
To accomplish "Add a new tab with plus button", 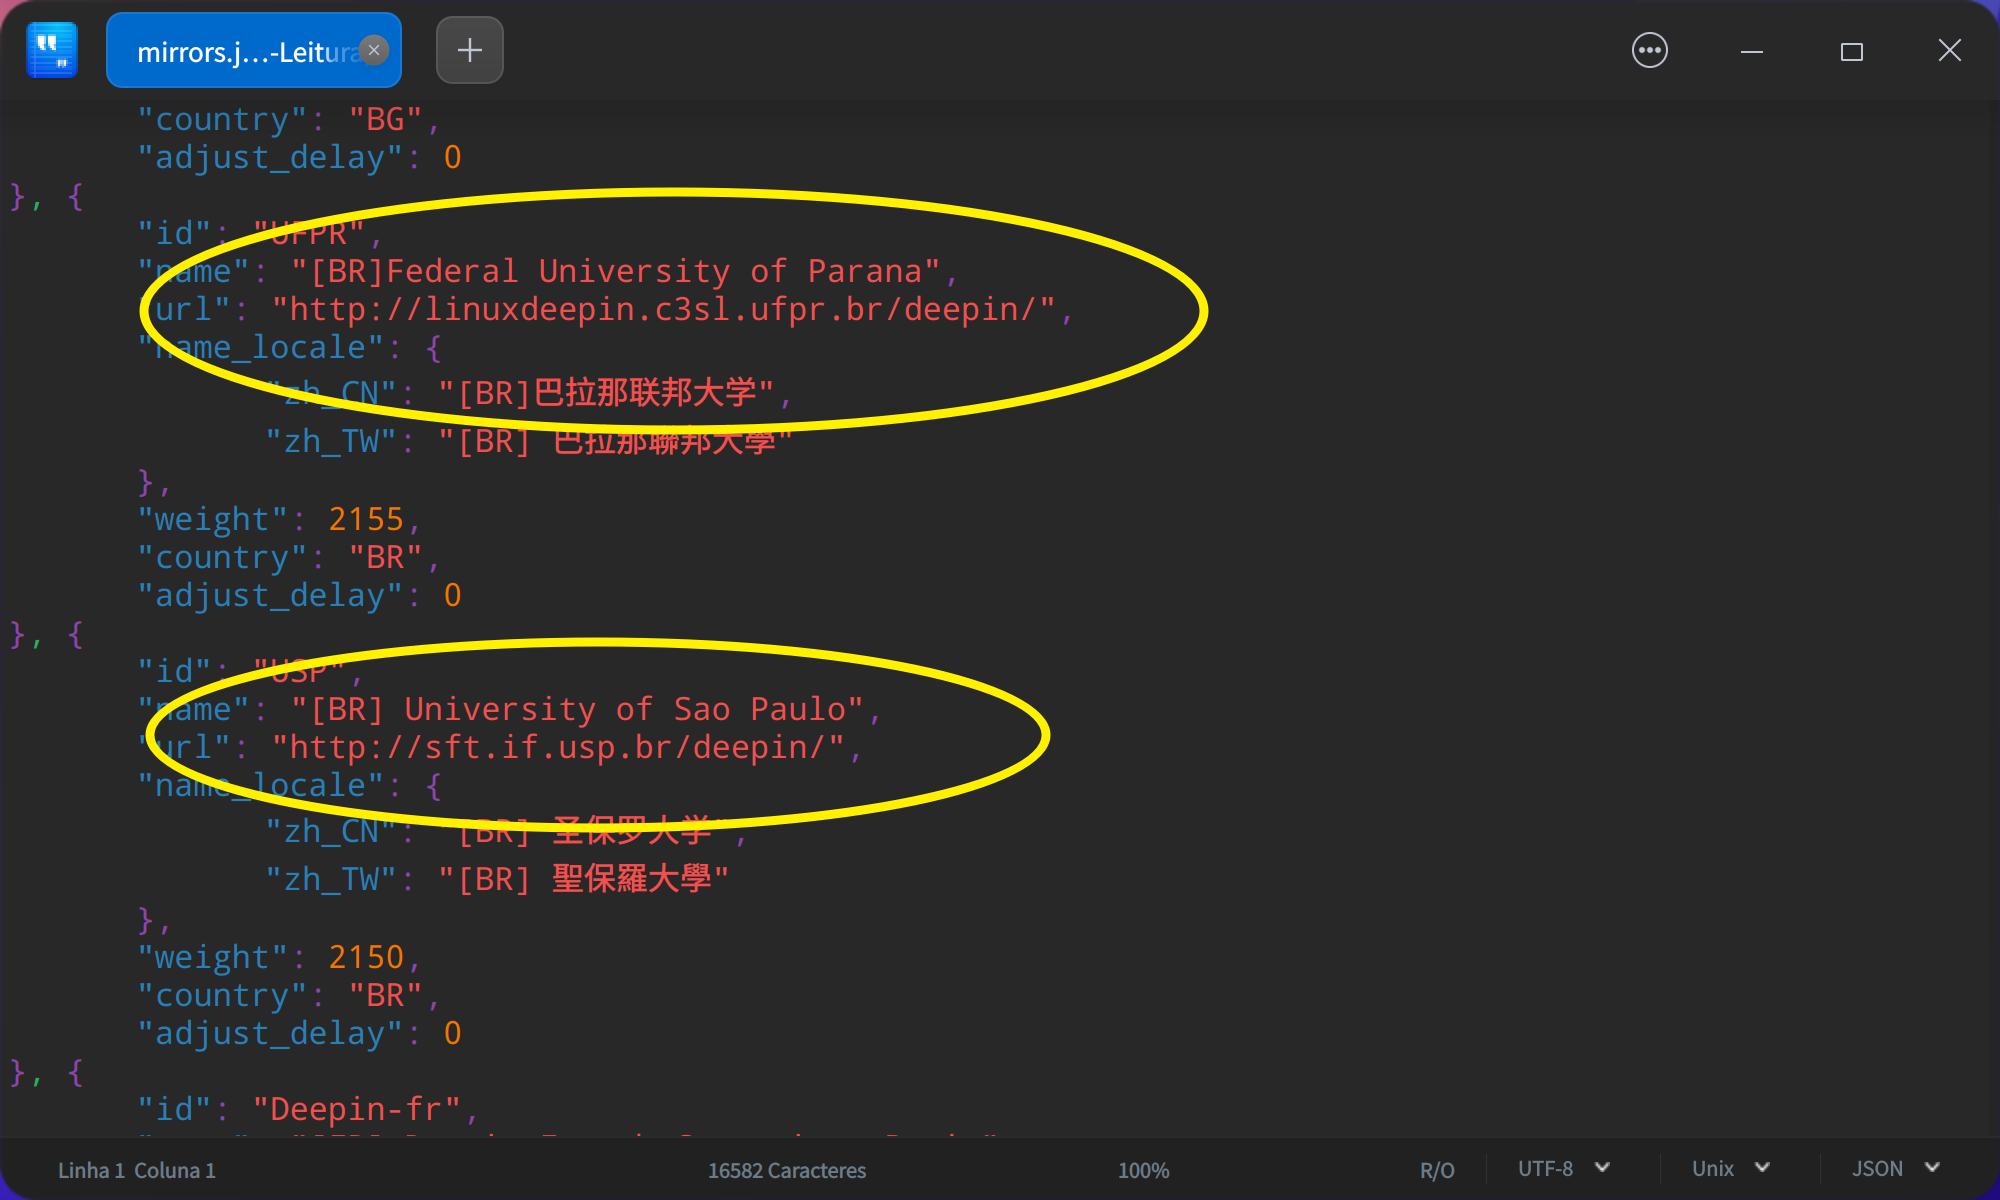I will click(469, 50).
